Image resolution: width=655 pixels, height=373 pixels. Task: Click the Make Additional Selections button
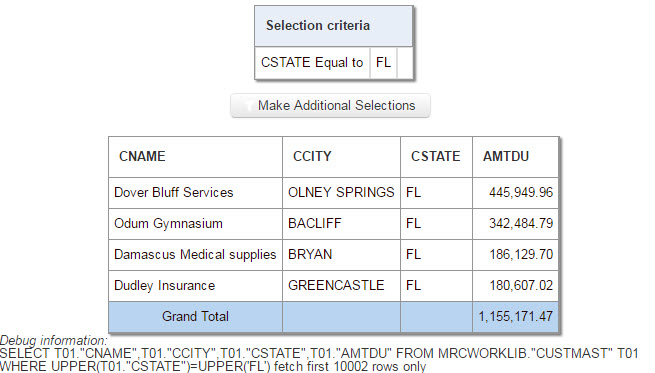[330, 105]
